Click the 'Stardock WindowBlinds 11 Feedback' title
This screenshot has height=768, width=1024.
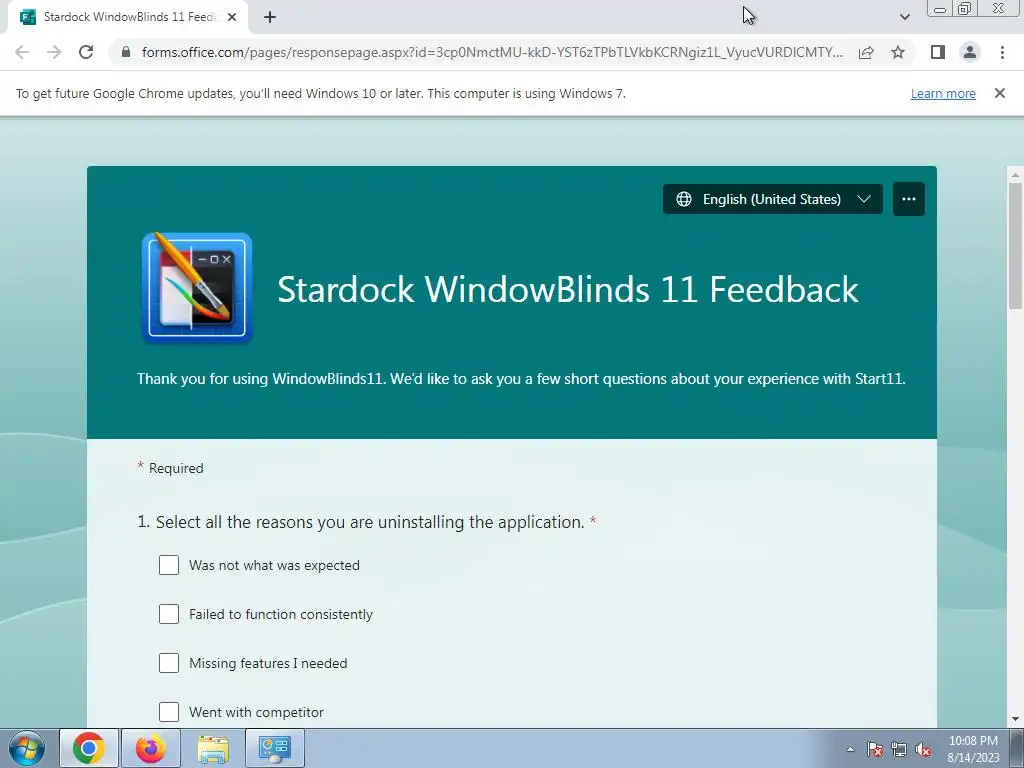tap(568, 289)
